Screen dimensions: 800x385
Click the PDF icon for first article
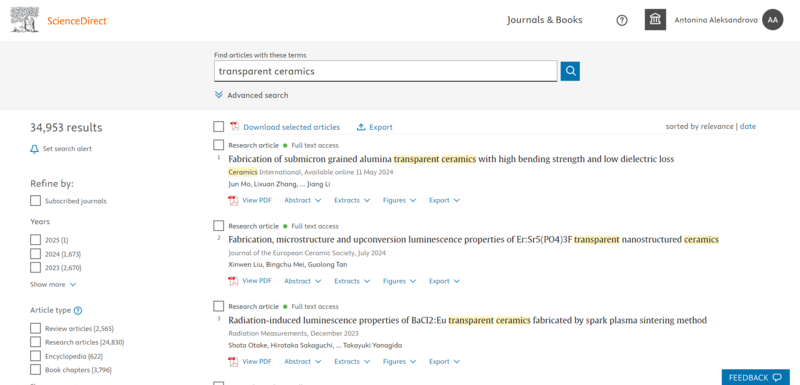[233, 200]
